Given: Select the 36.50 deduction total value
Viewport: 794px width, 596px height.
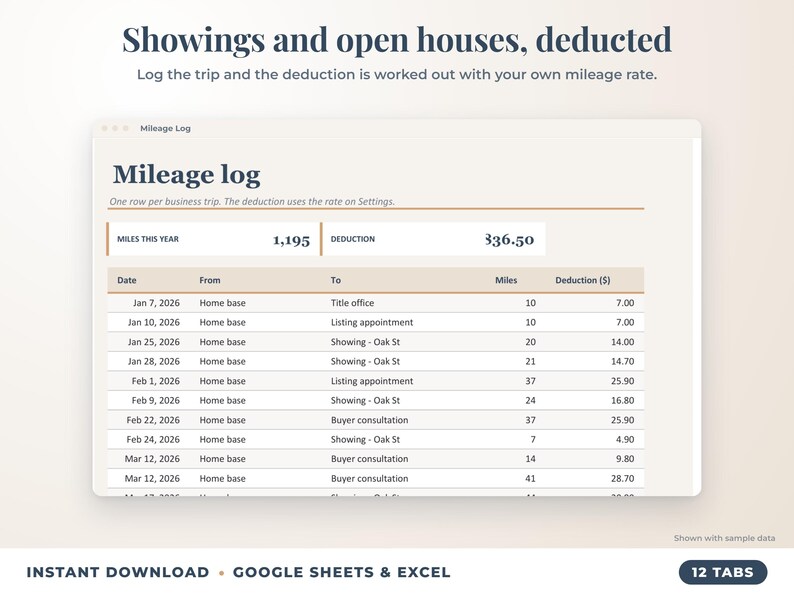Looking at the screenshot, I should pyautogui.click(x=509, y=240).
